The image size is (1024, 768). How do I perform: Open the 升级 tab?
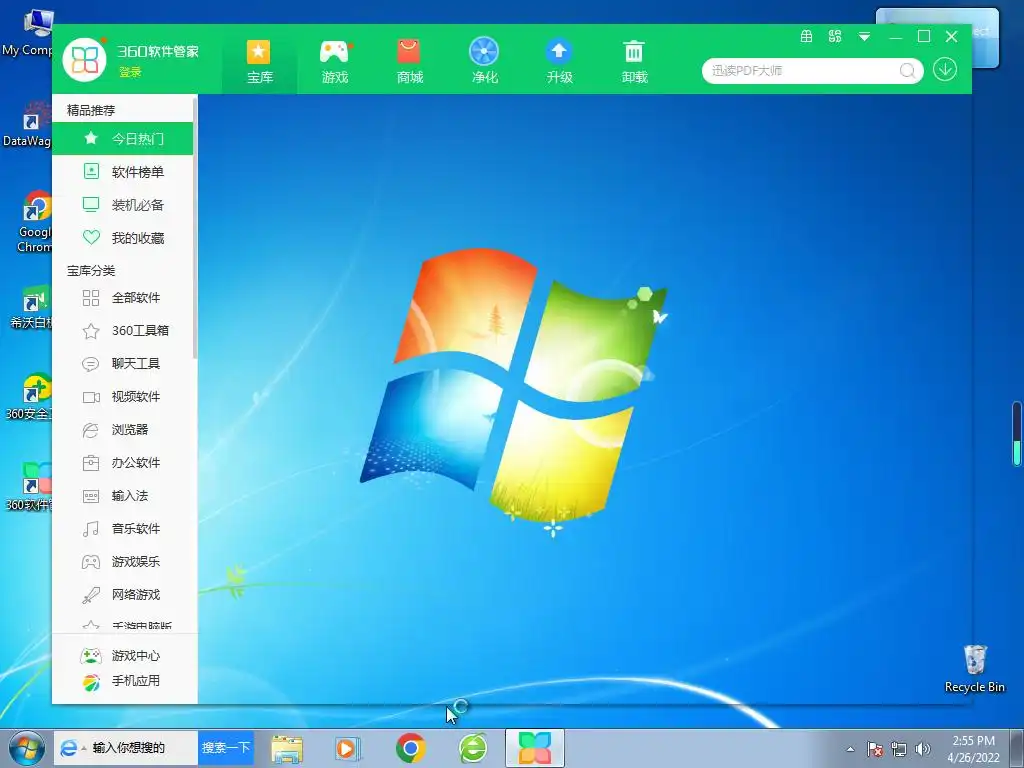pos(560,62)
